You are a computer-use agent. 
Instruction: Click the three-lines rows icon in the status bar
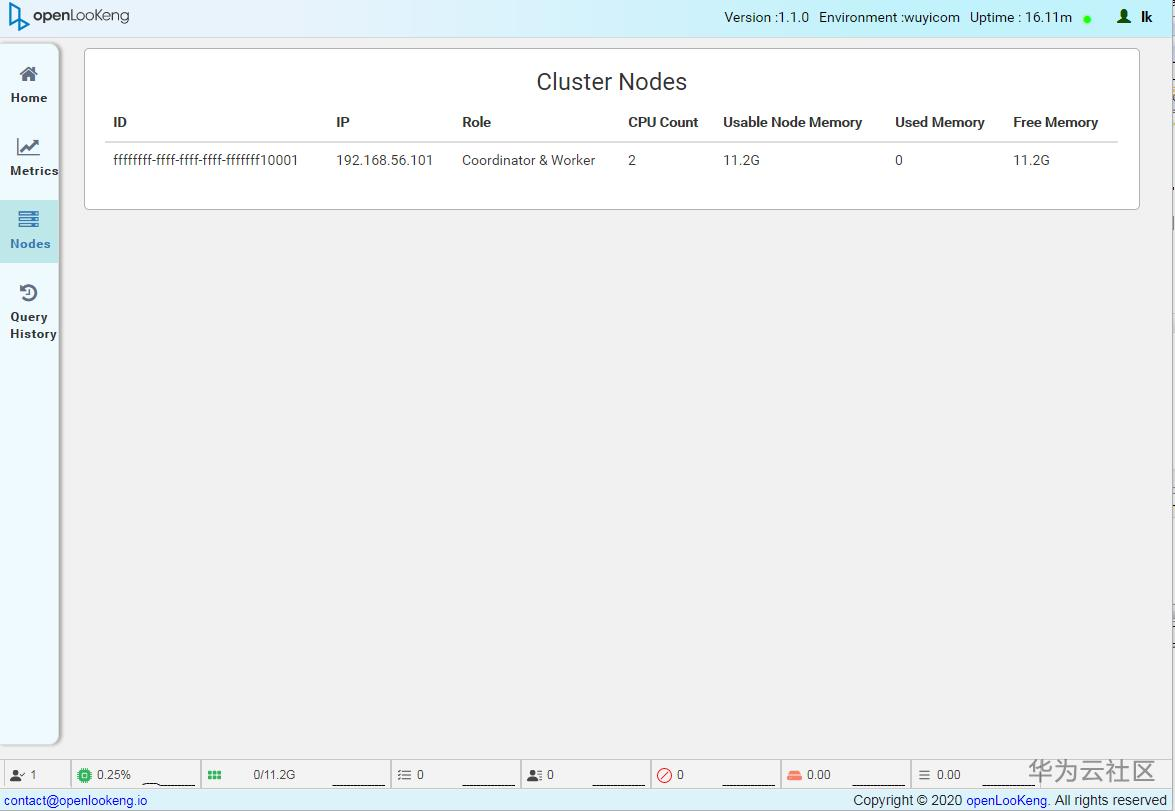pos(924,775)
